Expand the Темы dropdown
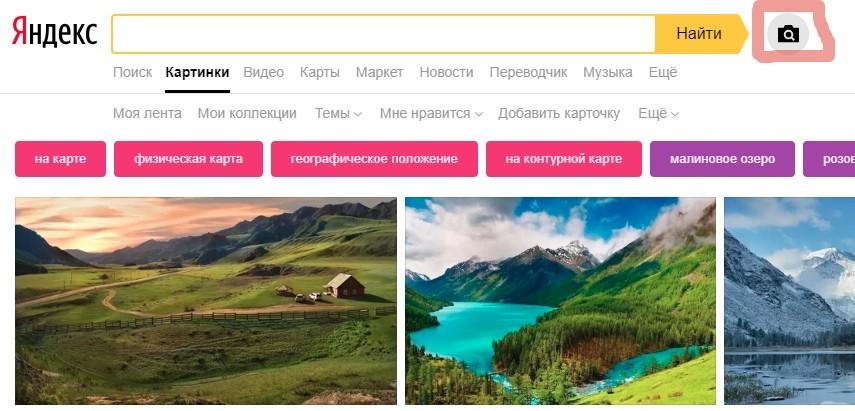The width and height of the screenshot is (855, 411). click(338, 113)
